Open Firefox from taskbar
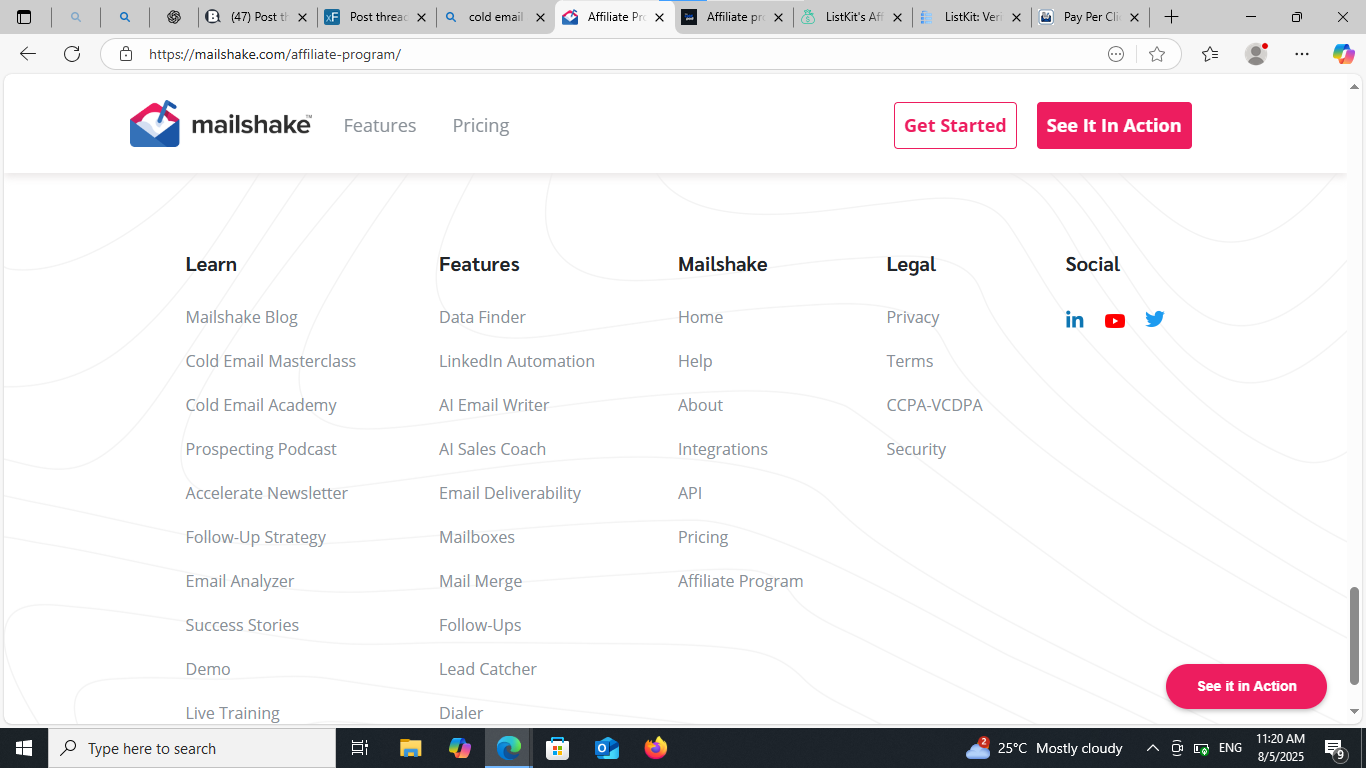Screen dimensions: 1366x768 [x=656, y=748]
